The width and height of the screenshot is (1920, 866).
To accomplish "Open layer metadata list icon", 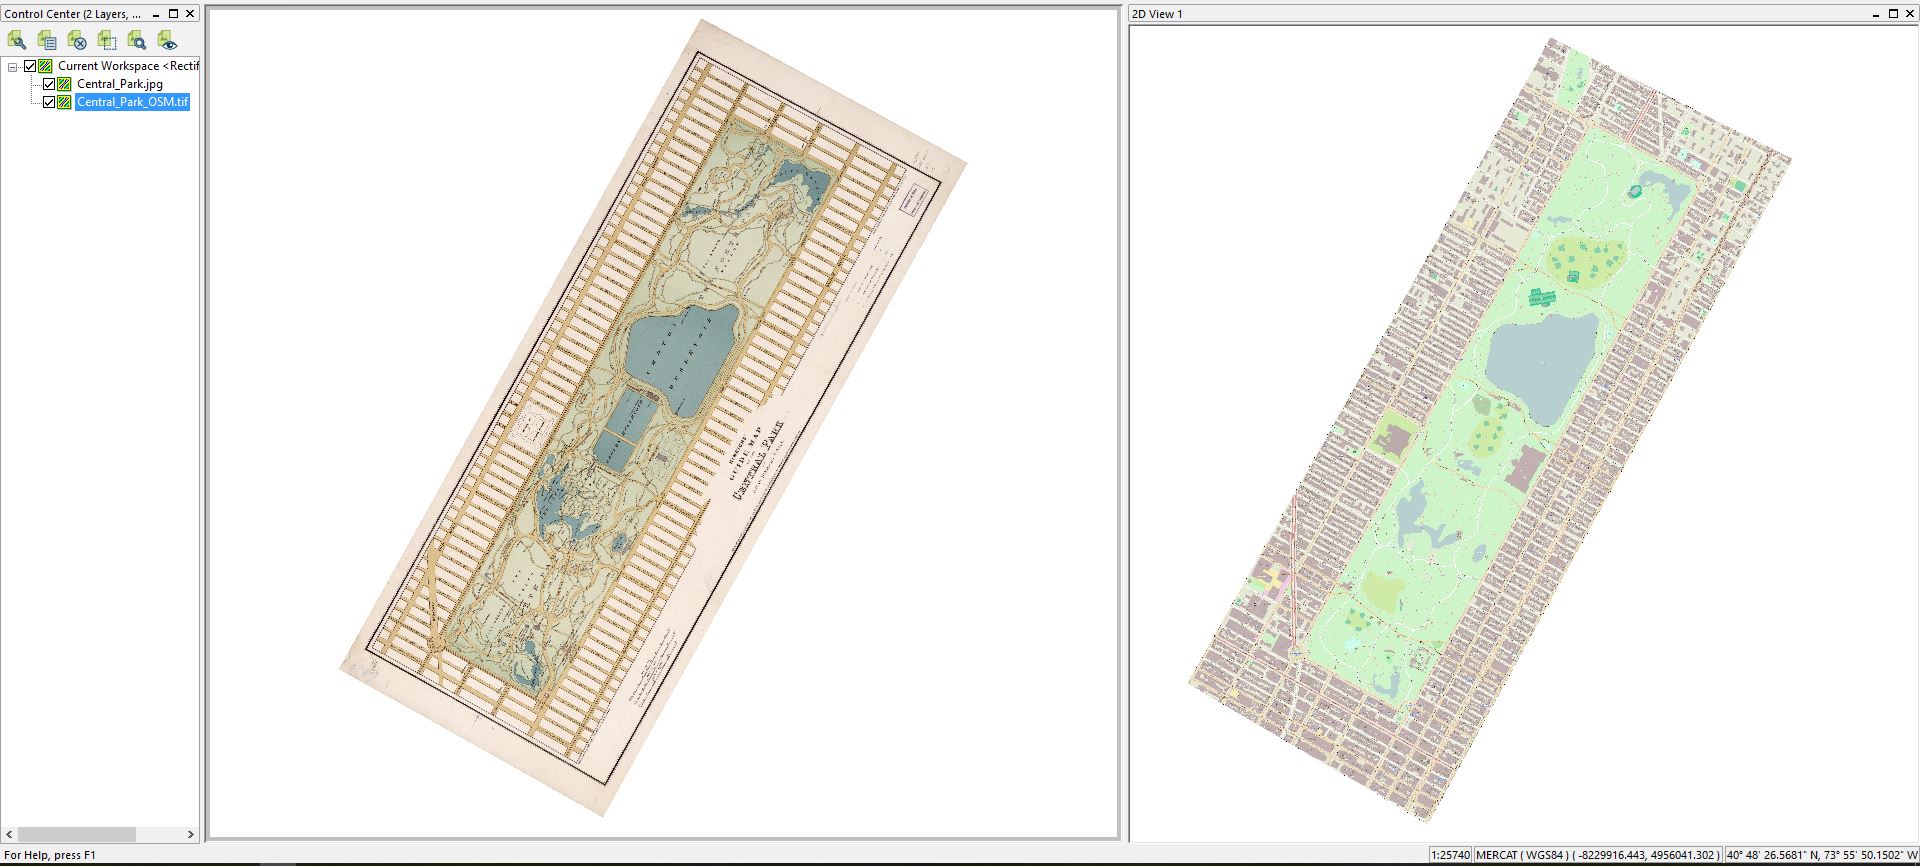I will (x=47, y=40).
